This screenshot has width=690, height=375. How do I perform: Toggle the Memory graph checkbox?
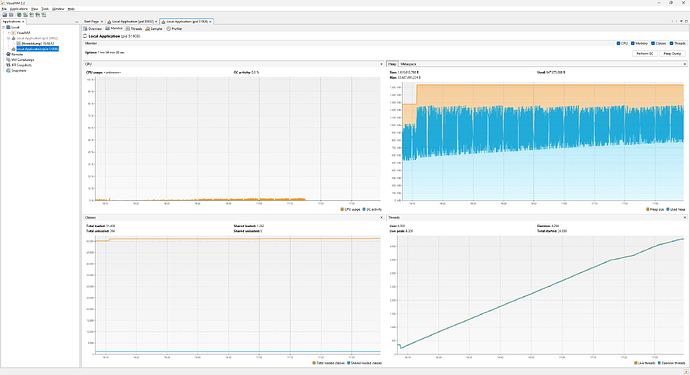(633, 44)
